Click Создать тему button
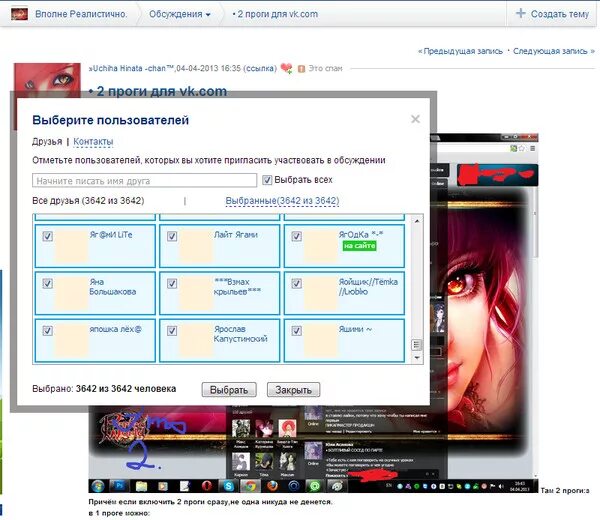600x520 pixels. pos(552,14)
